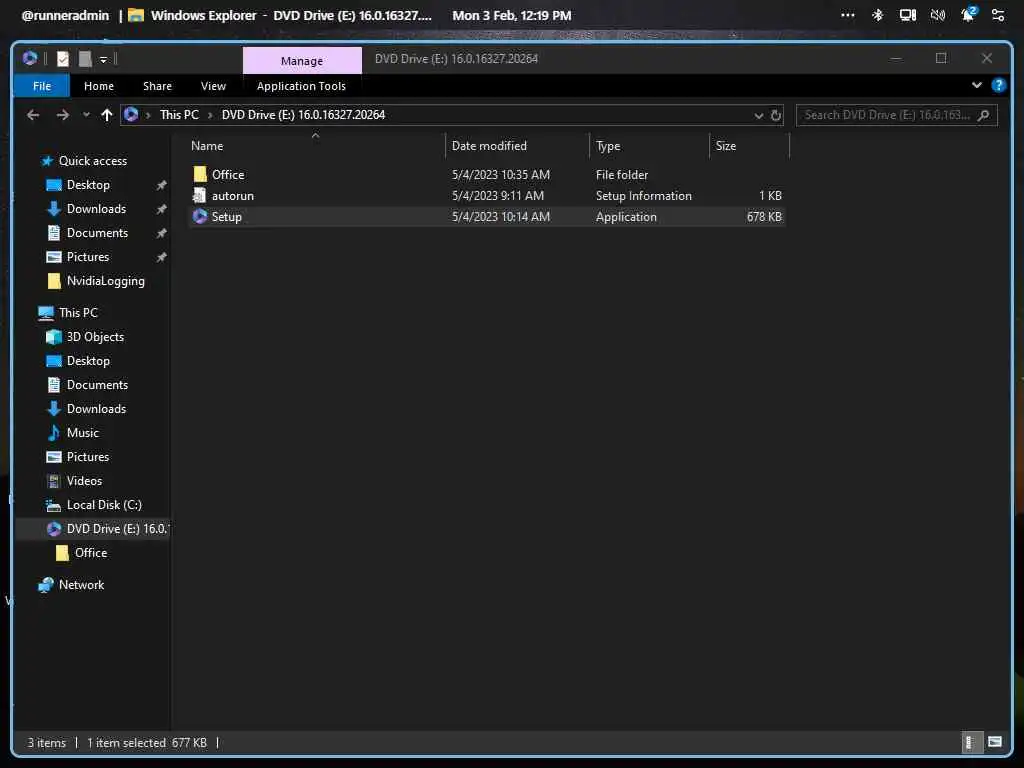Screen dimensions: 1024x768
Task: Refresh the DVD Drive folder view
Action: click(x=776, y=116)
